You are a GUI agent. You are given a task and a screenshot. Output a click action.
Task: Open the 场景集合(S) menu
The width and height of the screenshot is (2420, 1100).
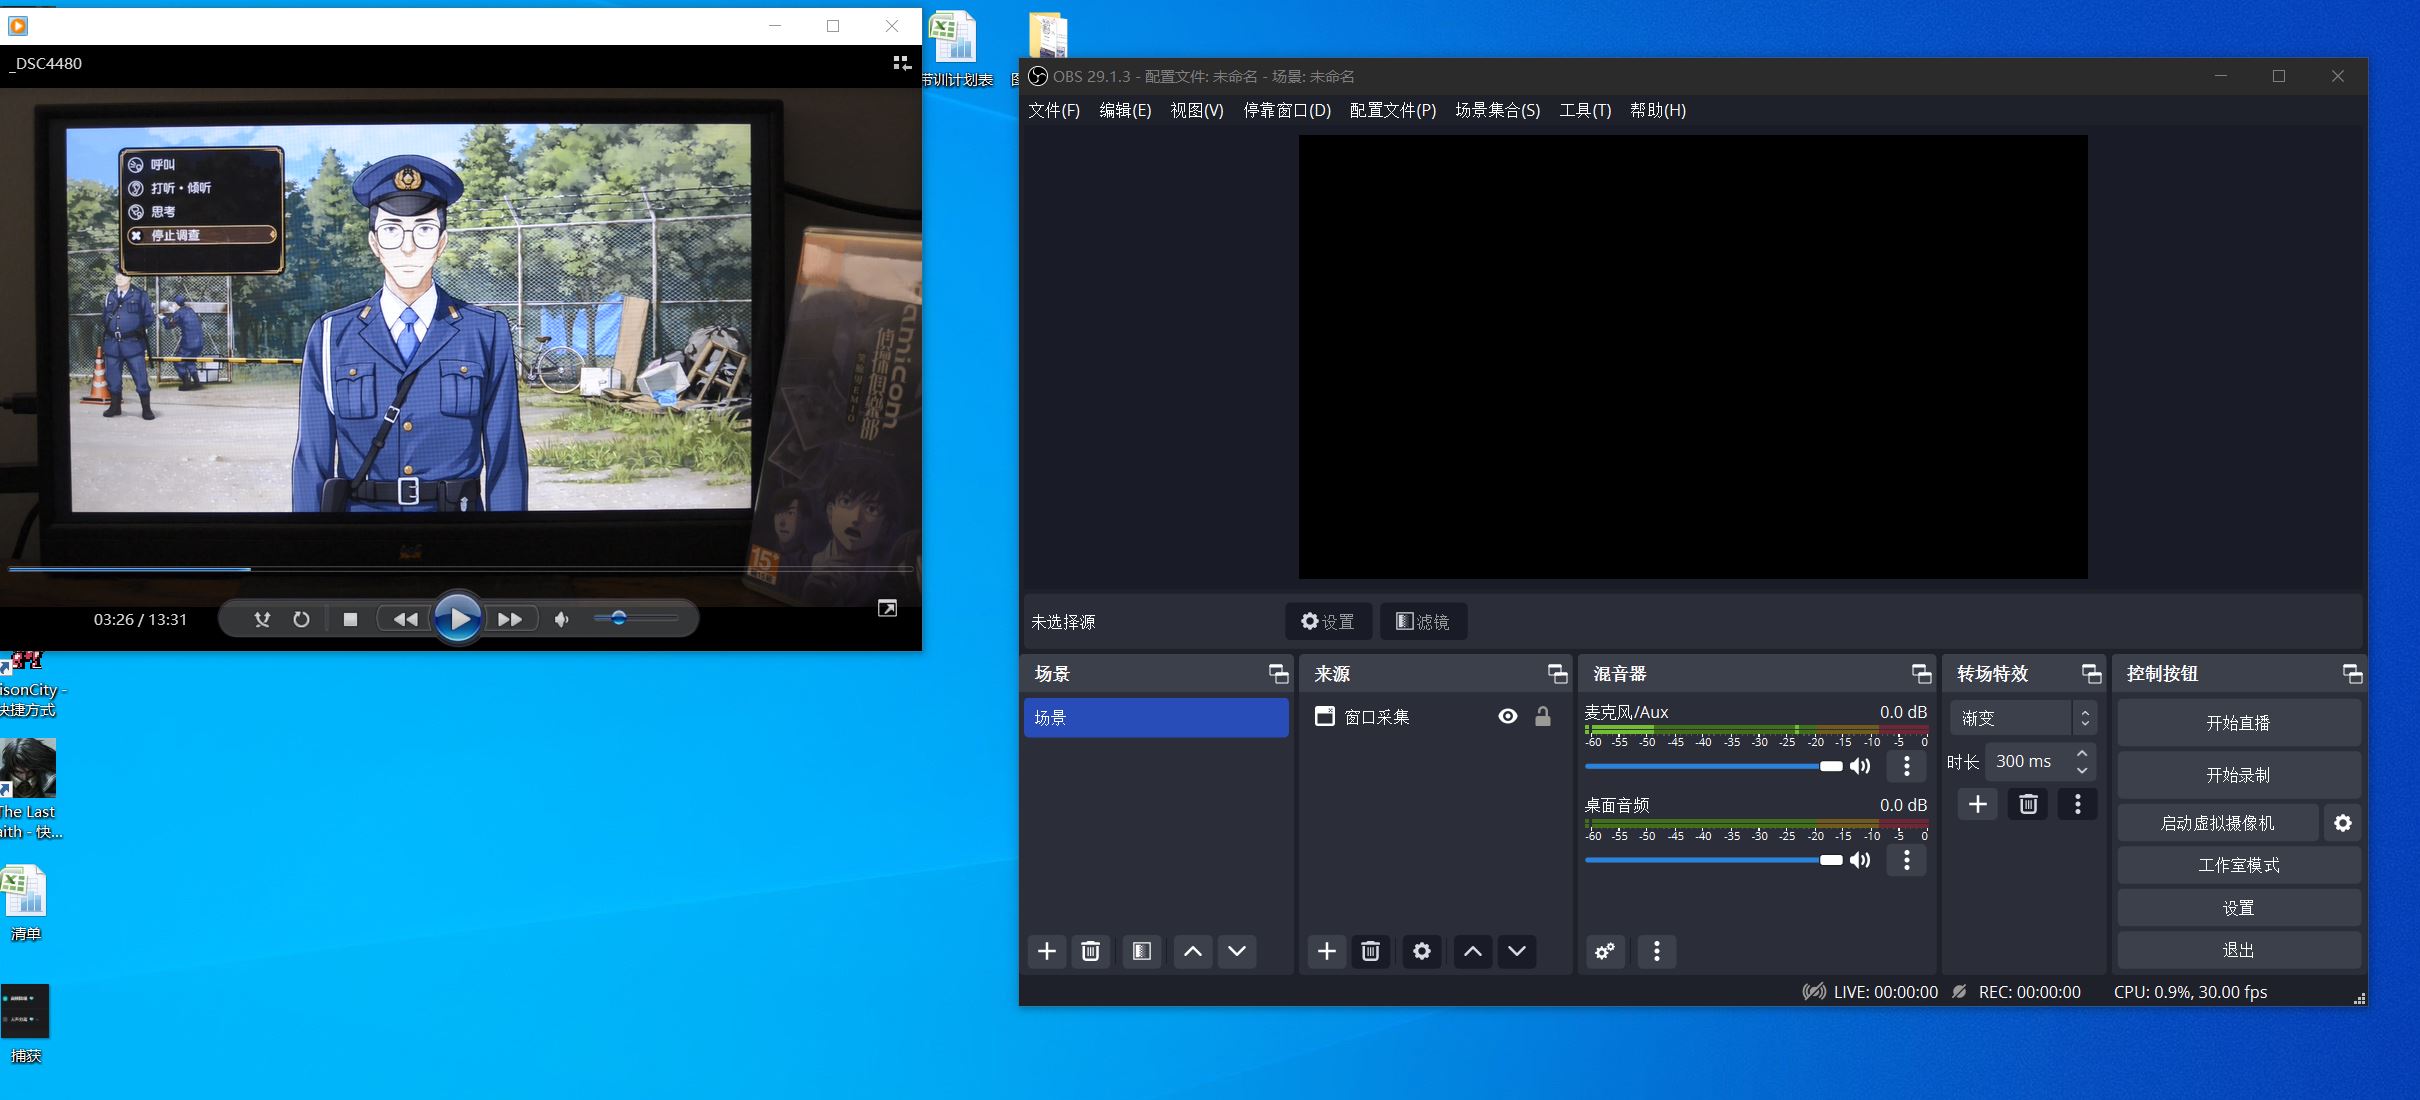(x=1497, y=110)
